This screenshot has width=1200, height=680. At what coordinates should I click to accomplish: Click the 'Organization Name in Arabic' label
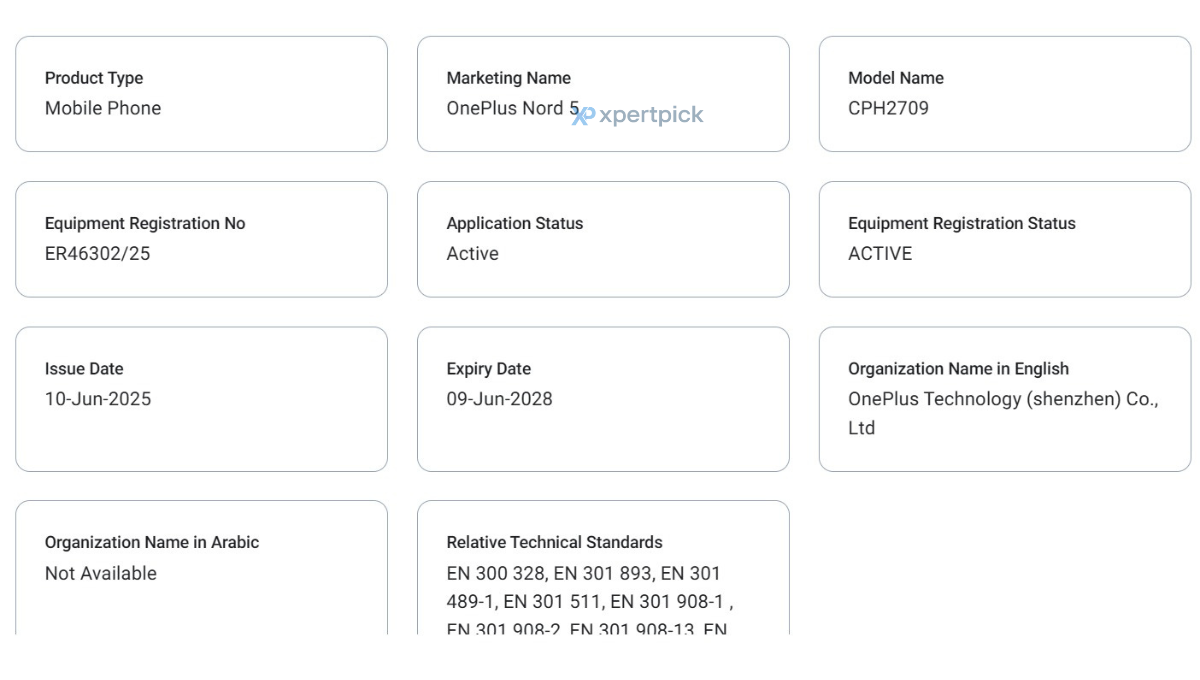click(x=152, y=542)
